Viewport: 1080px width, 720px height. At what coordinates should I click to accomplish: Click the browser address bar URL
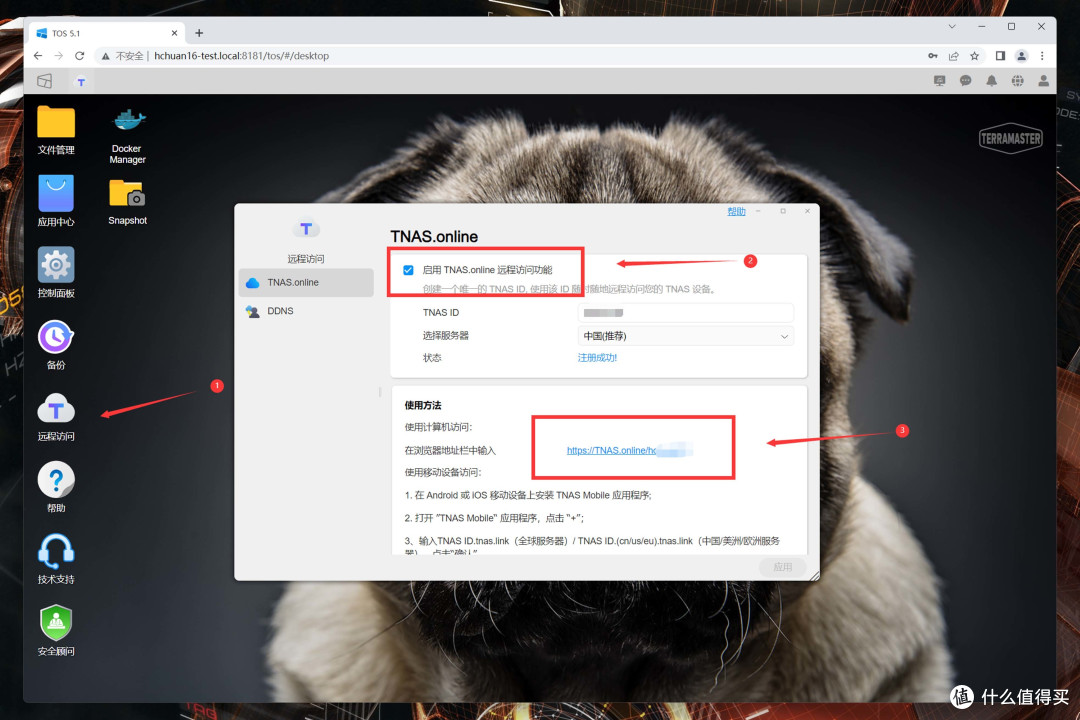(x=241, y=56)
